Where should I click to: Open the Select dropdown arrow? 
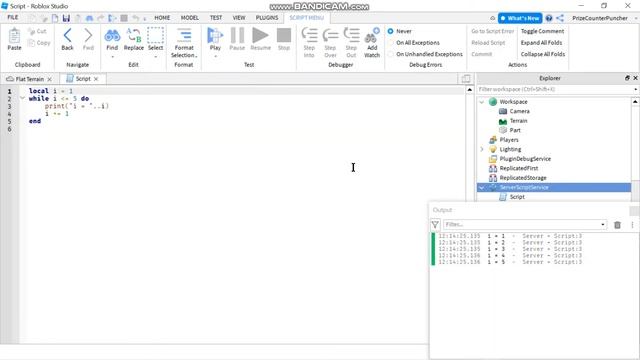[156, 57]
